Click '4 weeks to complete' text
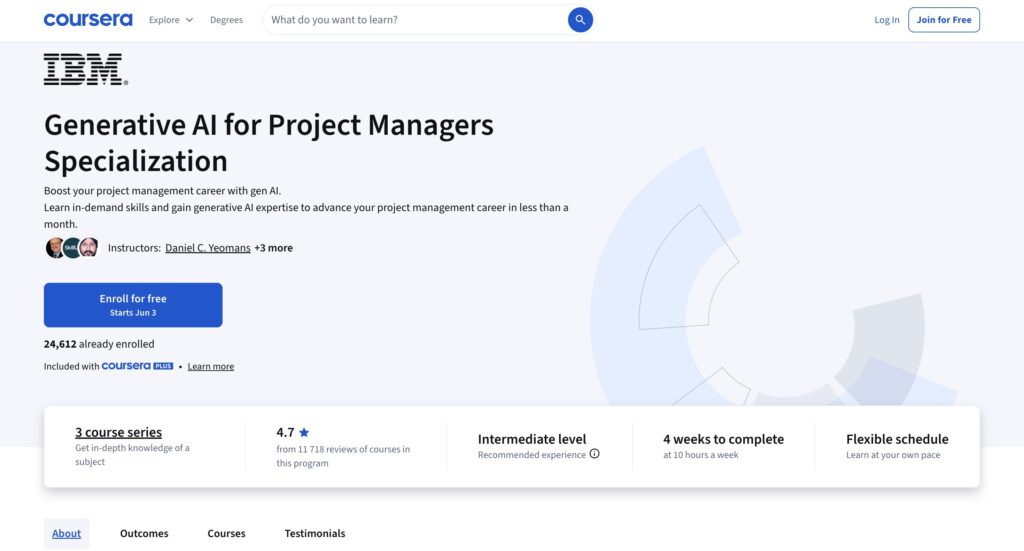 pyautogui.click(x=723, y=439)
